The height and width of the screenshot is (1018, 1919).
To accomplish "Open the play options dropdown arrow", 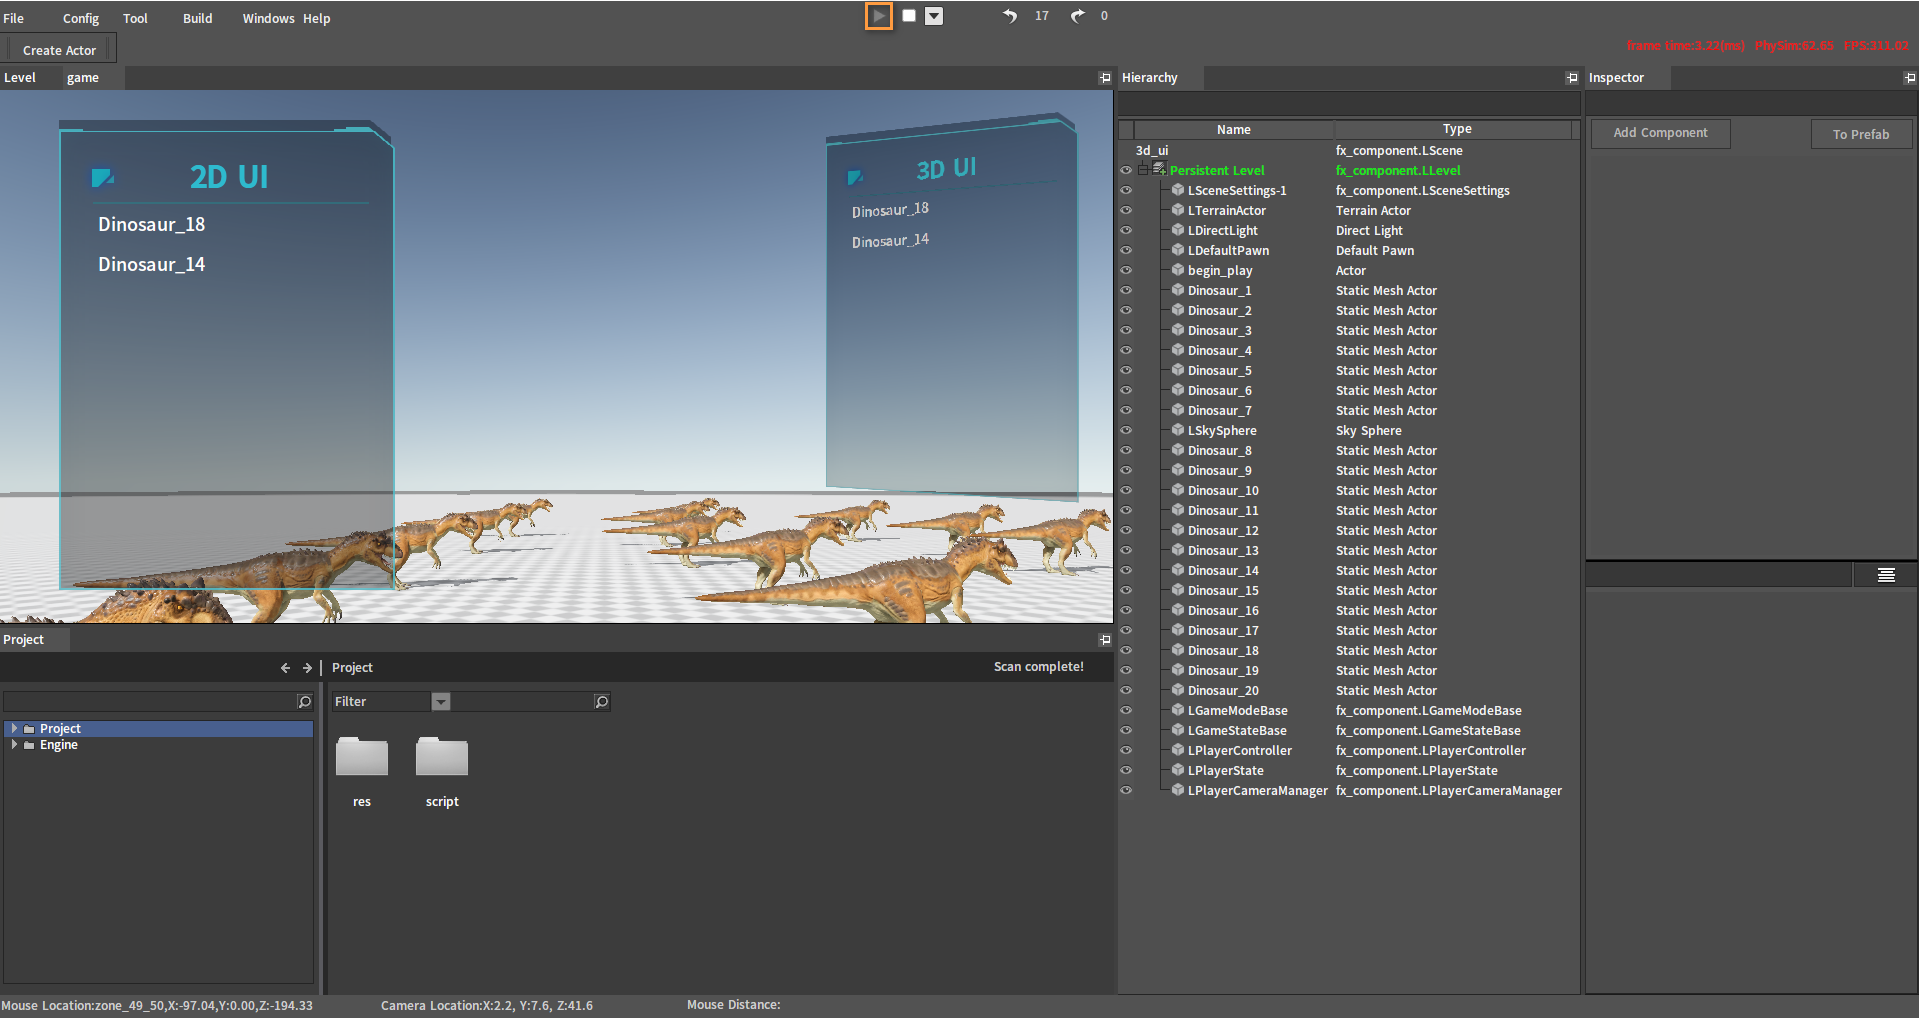I will pos(934,16).
